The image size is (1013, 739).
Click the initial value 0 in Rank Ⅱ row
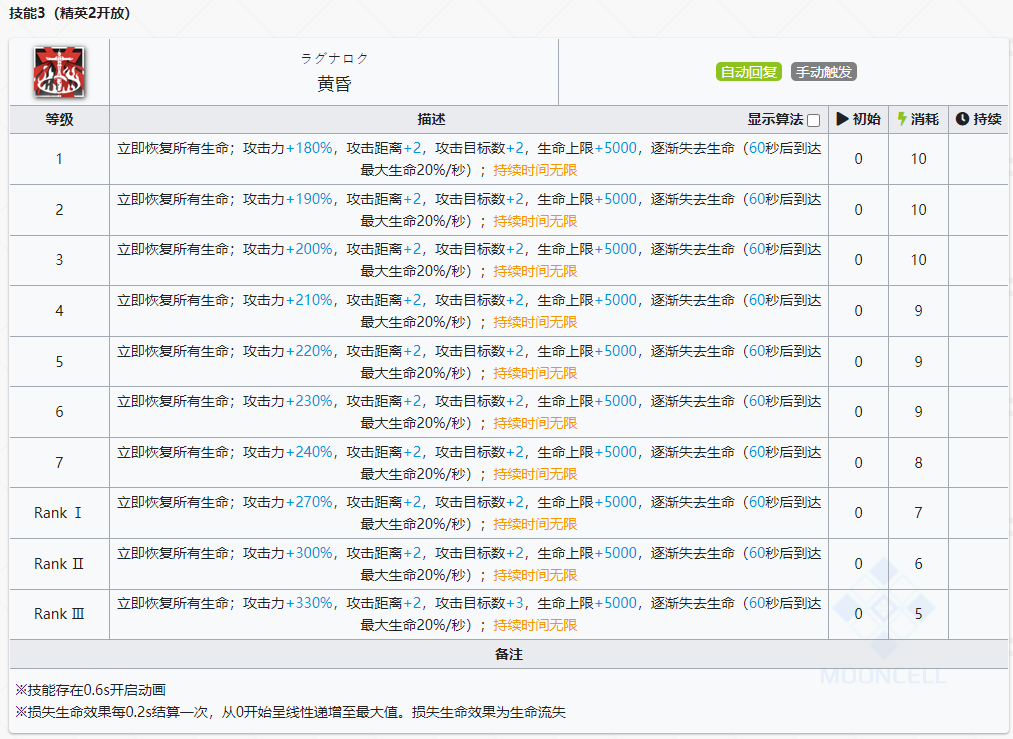pos(858,564)
